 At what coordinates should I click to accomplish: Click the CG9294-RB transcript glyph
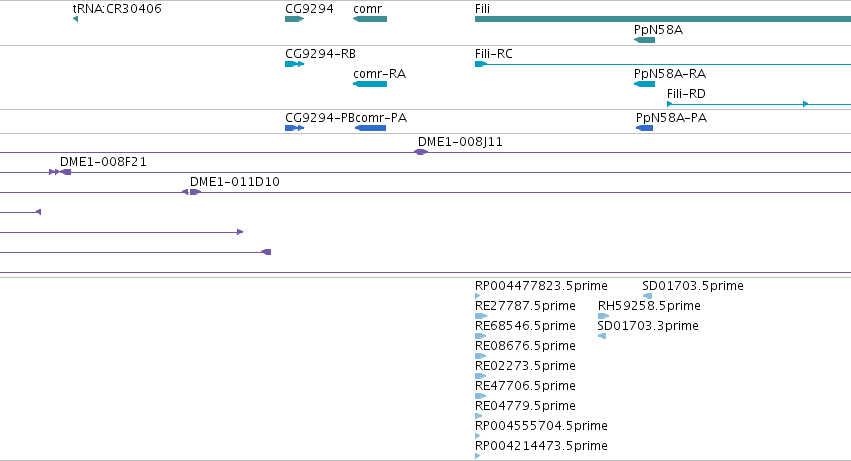294,64
